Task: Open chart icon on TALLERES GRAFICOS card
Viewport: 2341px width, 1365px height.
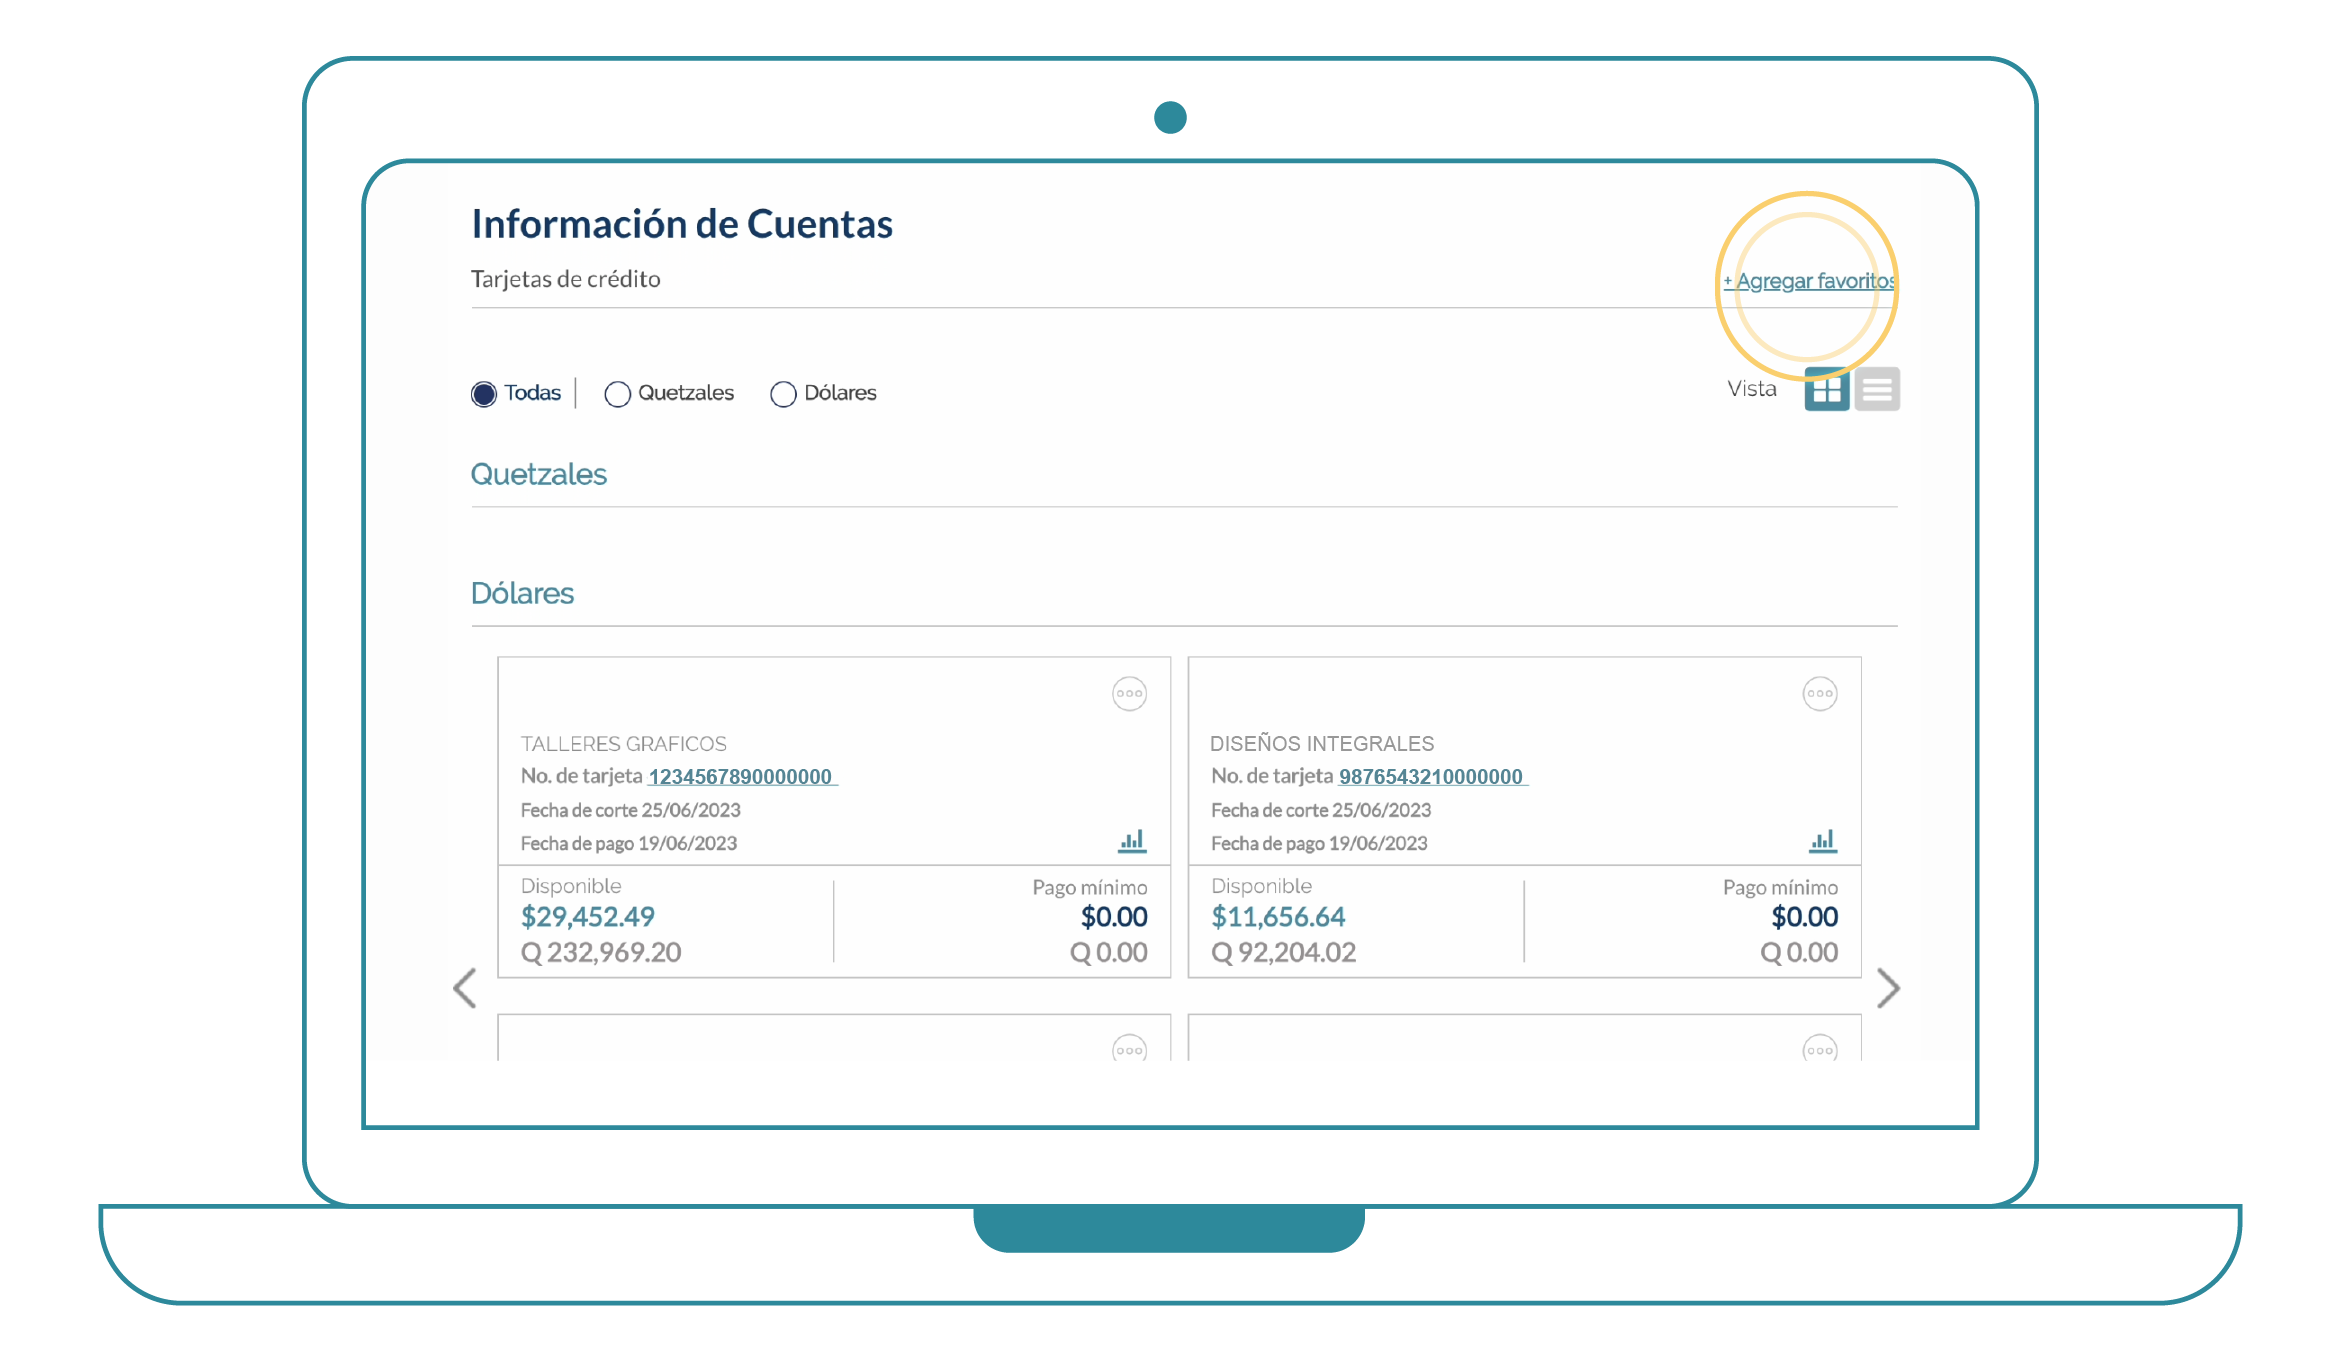Action: (x=1132, y=841)
